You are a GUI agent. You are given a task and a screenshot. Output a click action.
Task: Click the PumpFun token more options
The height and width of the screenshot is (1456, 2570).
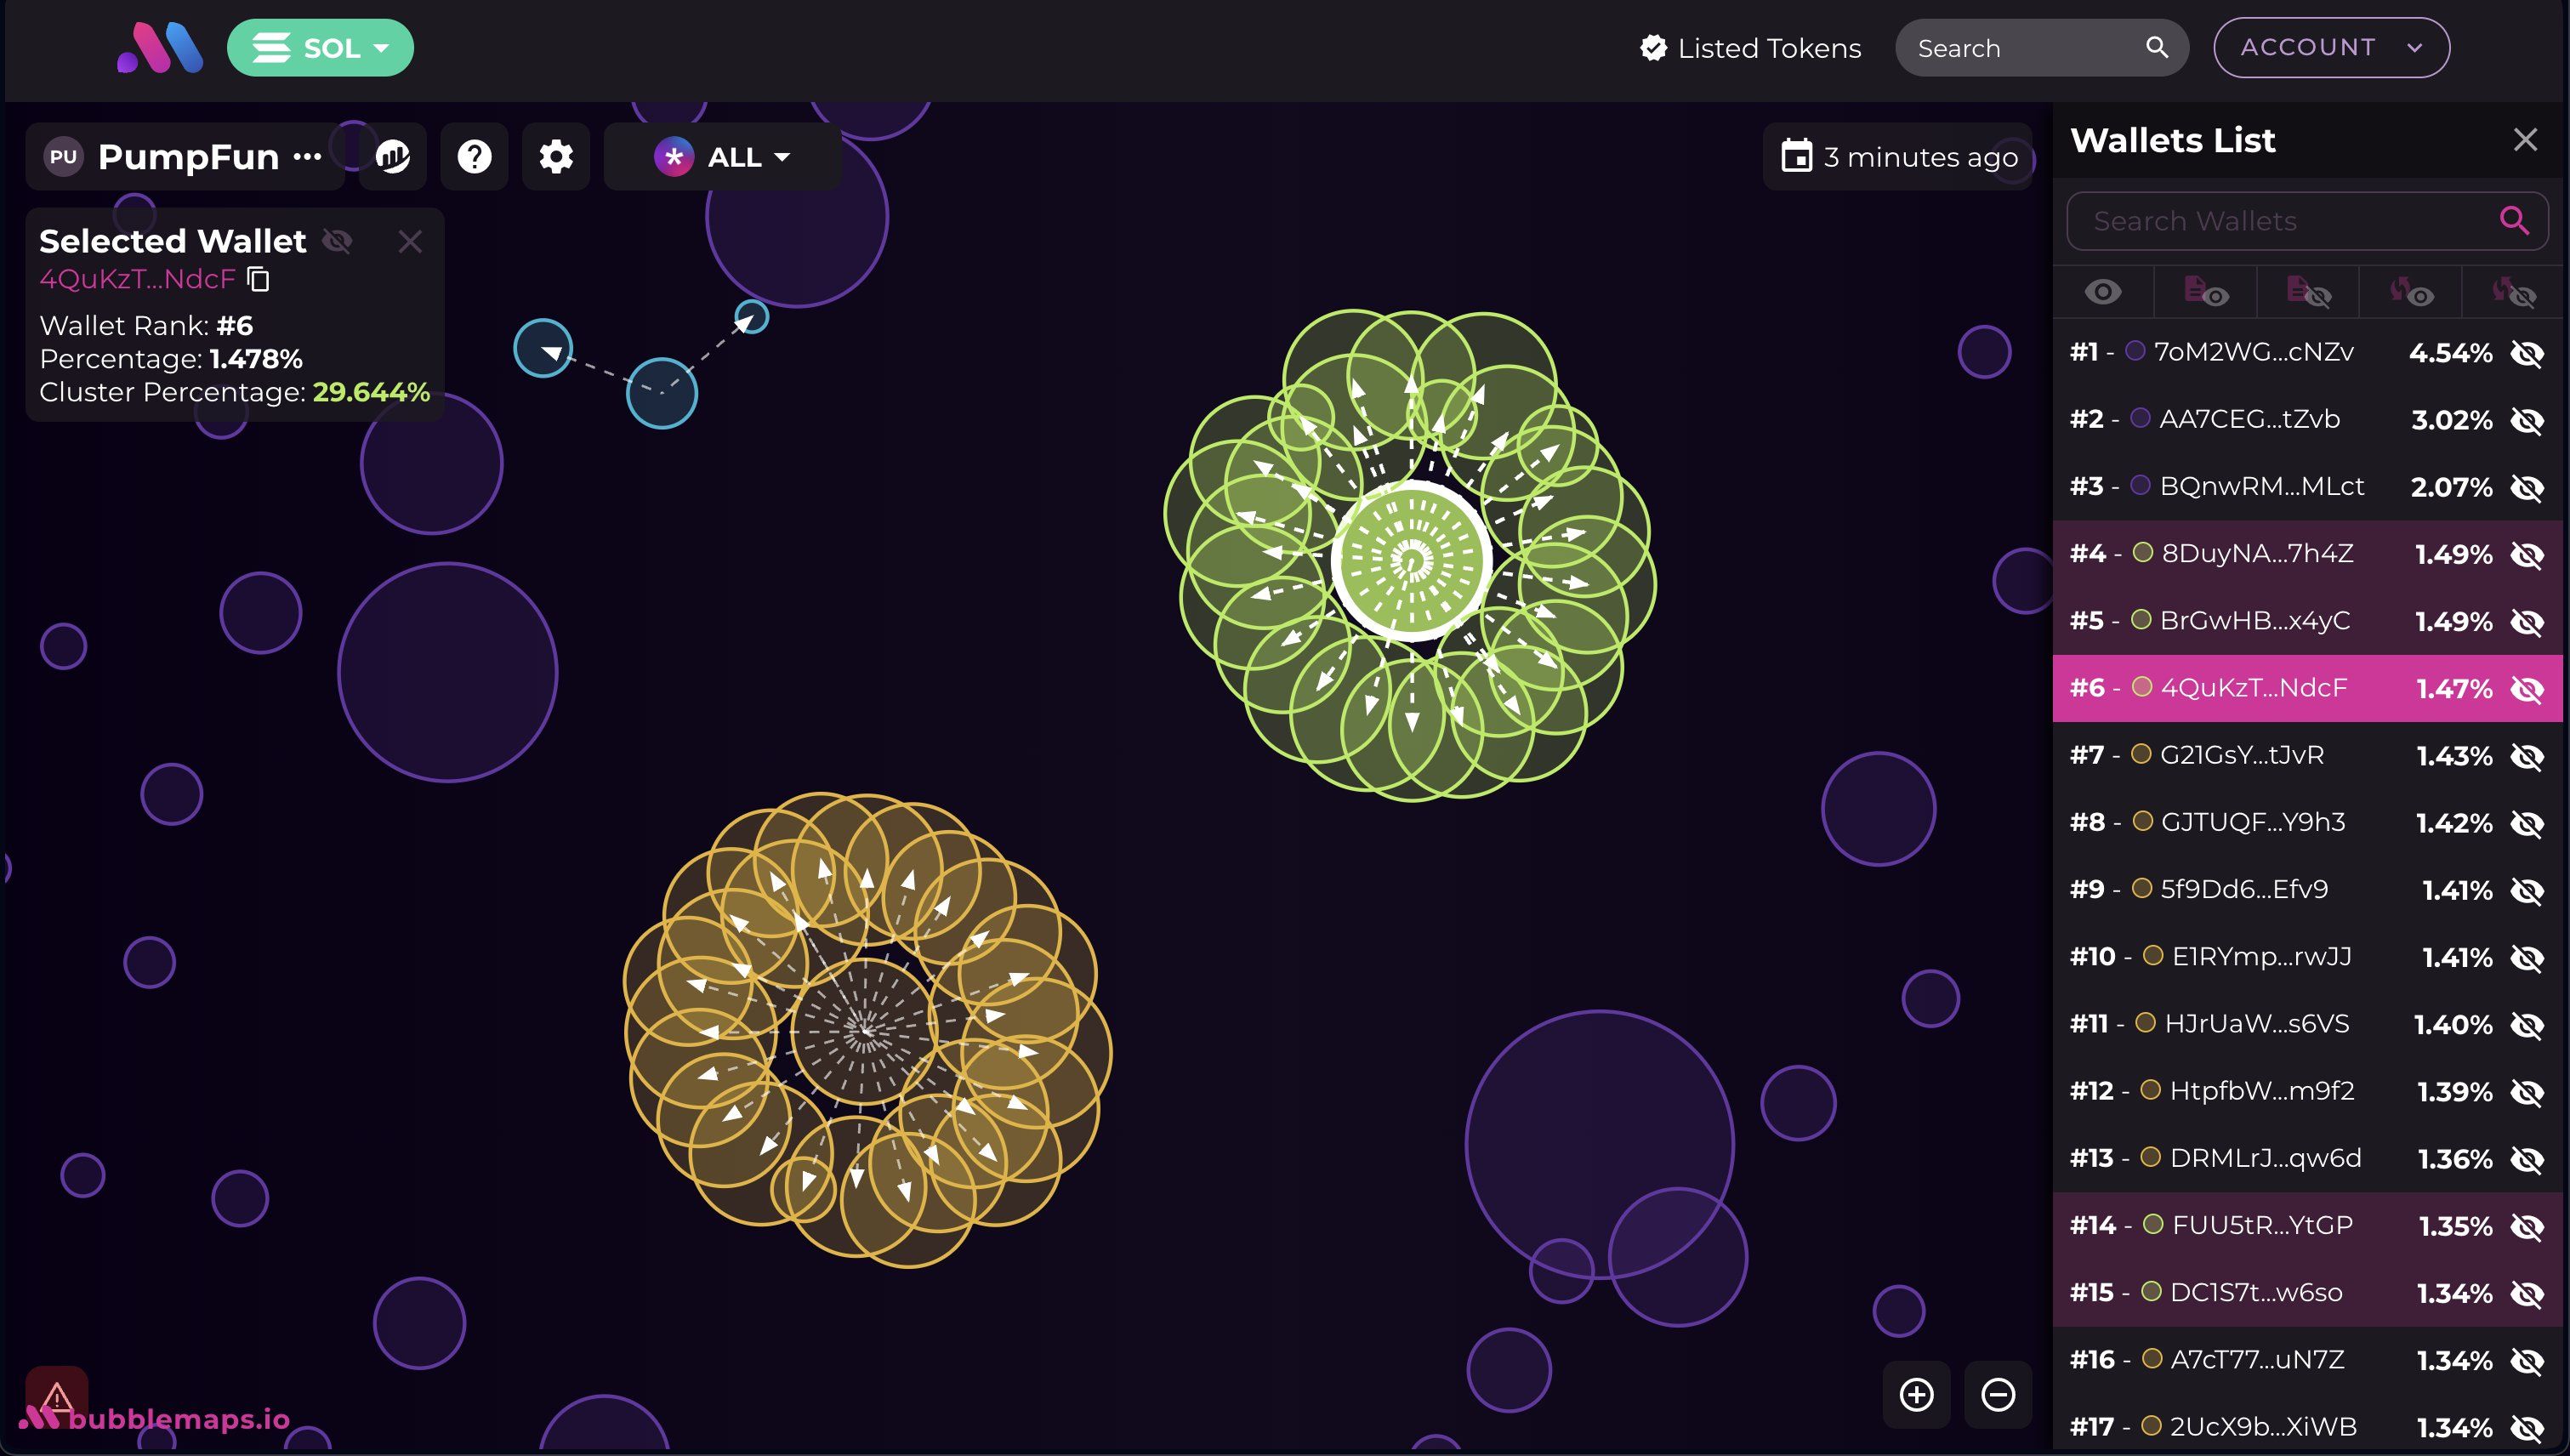pyautogui.click(x=307, y=157)
